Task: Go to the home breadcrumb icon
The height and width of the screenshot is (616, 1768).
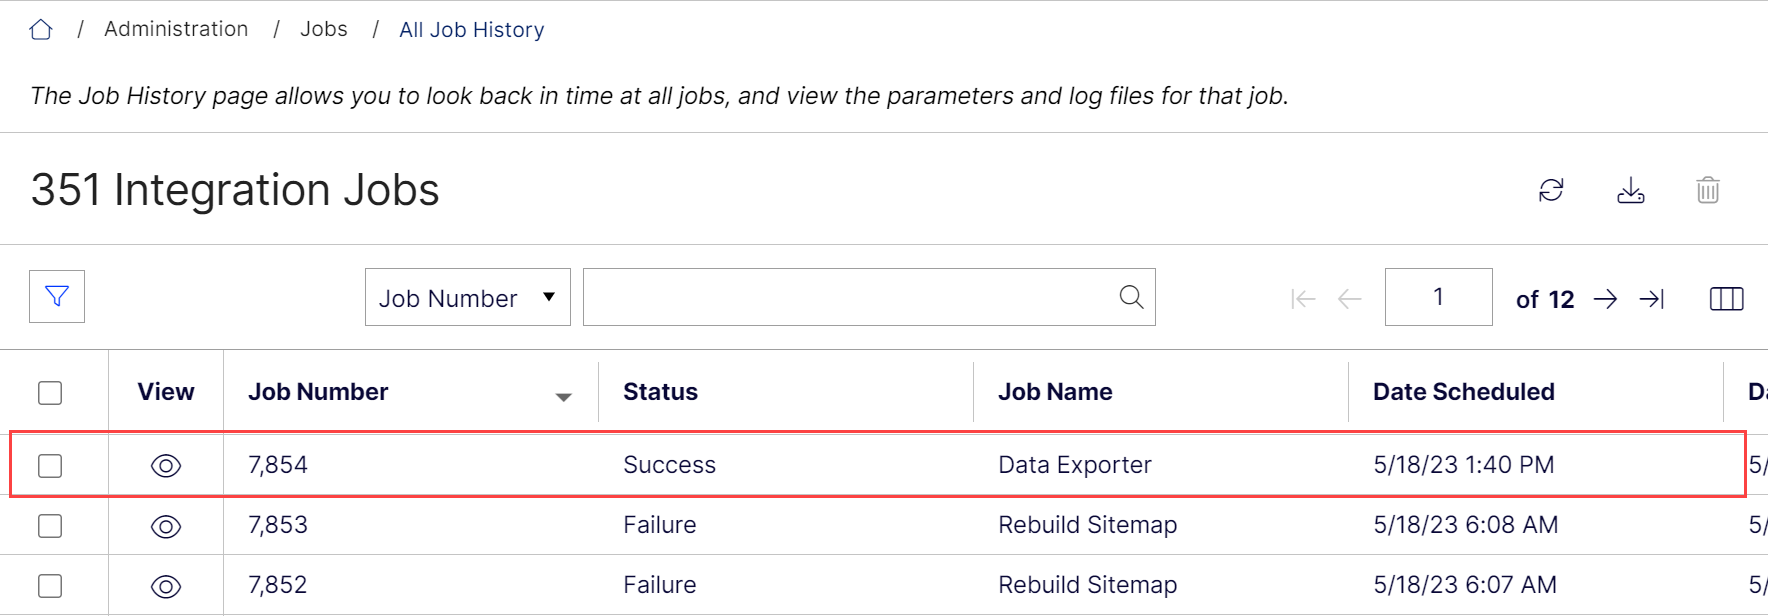Action: click(41, 30)
